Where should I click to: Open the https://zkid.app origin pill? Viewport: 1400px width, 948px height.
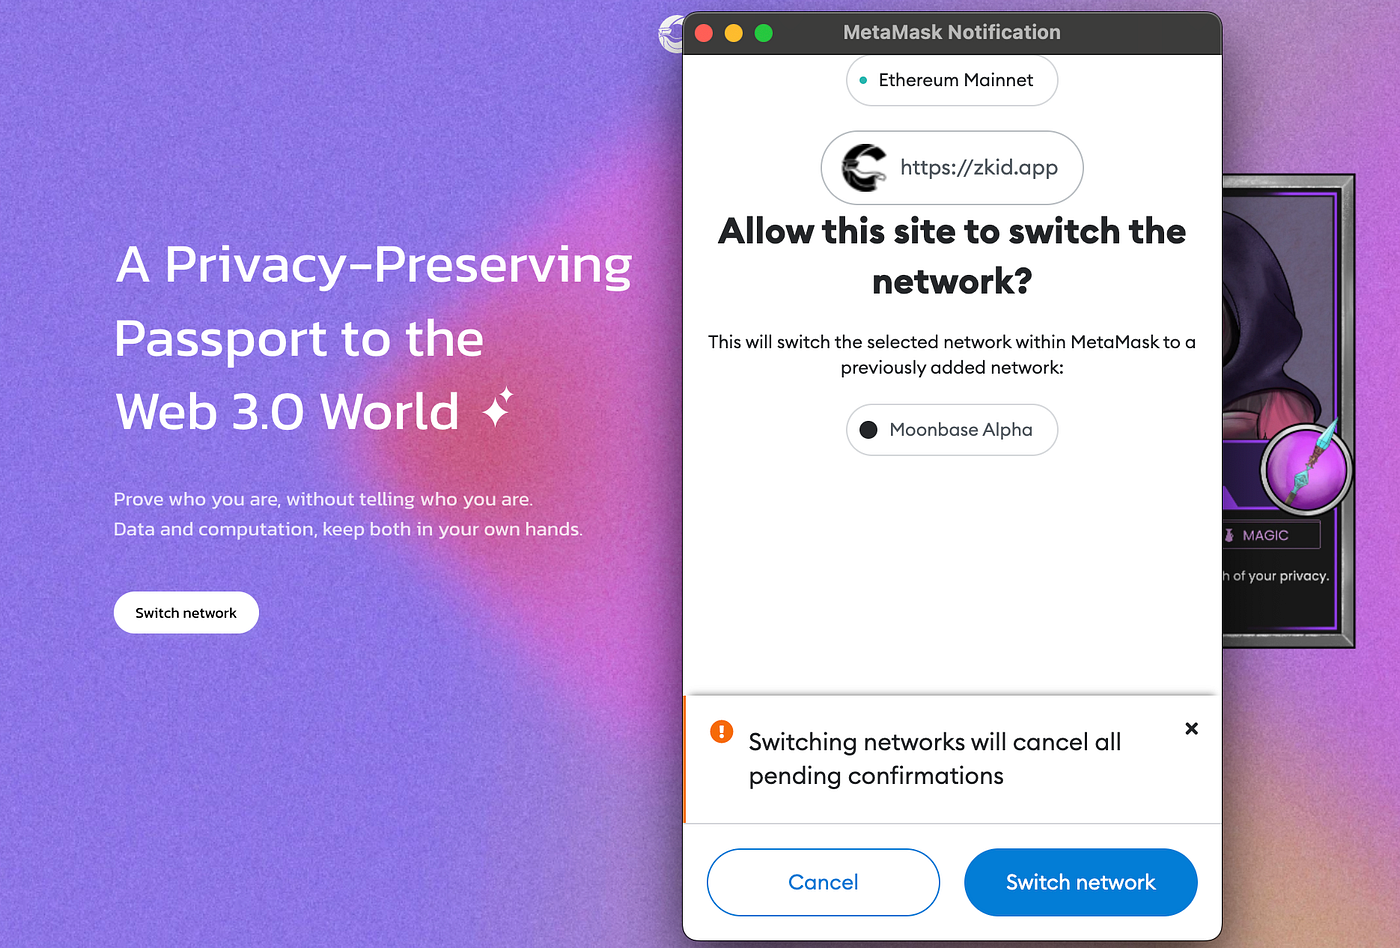pyautogui.click(x=952, y=167)
